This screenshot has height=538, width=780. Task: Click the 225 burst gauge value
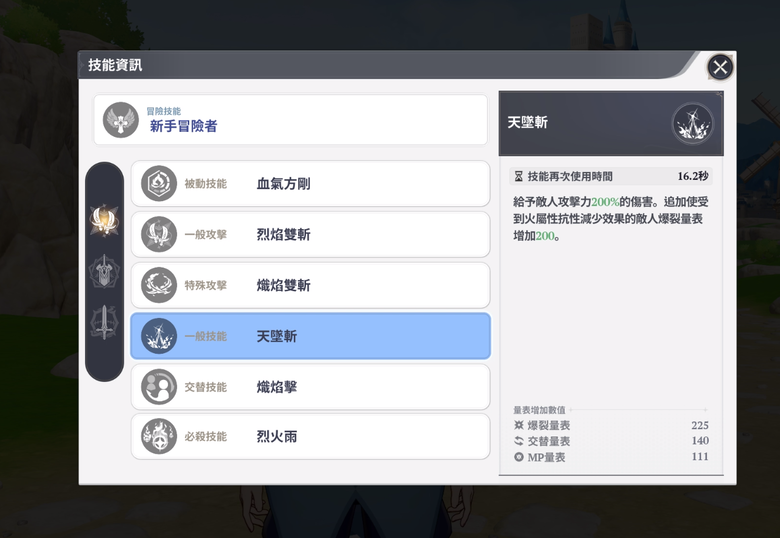tap(699, 425)
